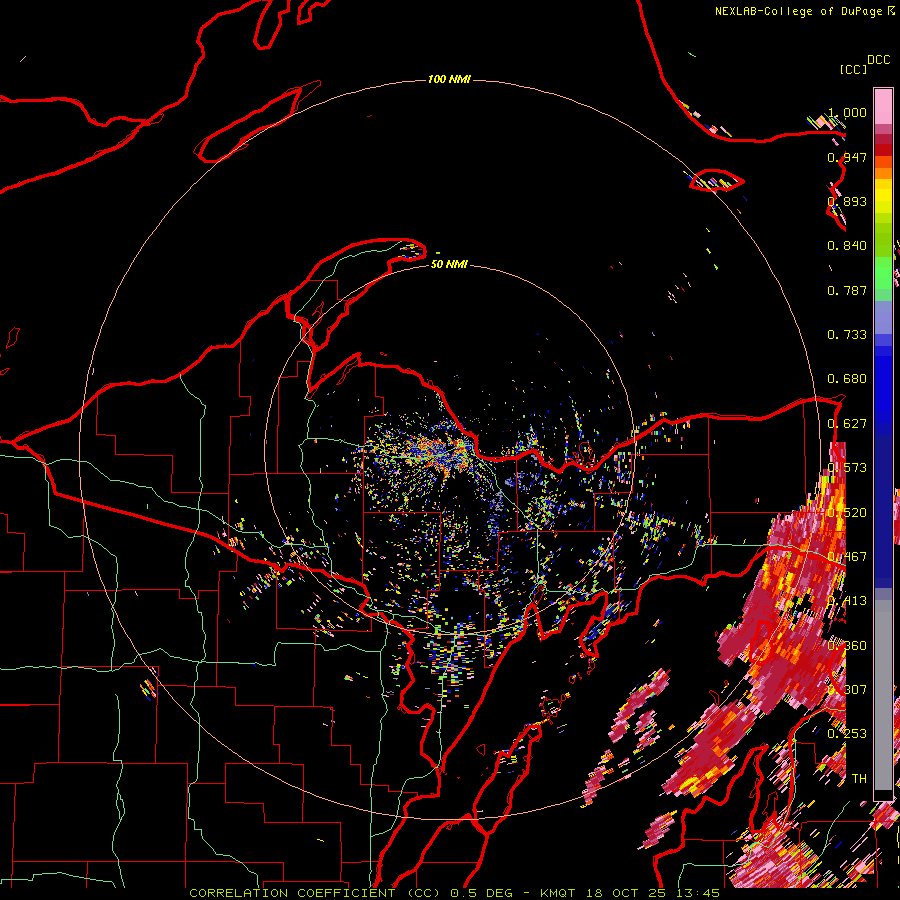Click the dark red segment of the color bar
Screen dimensions: 900x900
coord(883,150)
